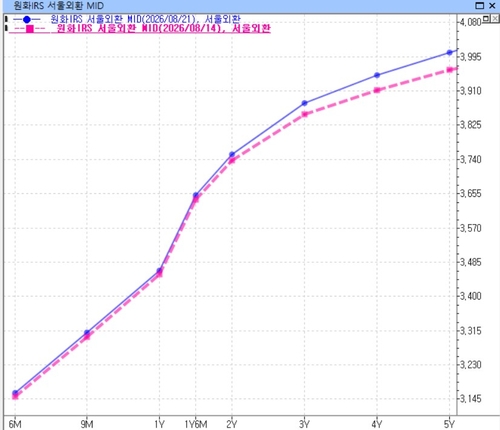The width and height of the screenshot is (500, 430).
Task: Click the 6M label on the x-axis
Action: click(x=15, y=424)
